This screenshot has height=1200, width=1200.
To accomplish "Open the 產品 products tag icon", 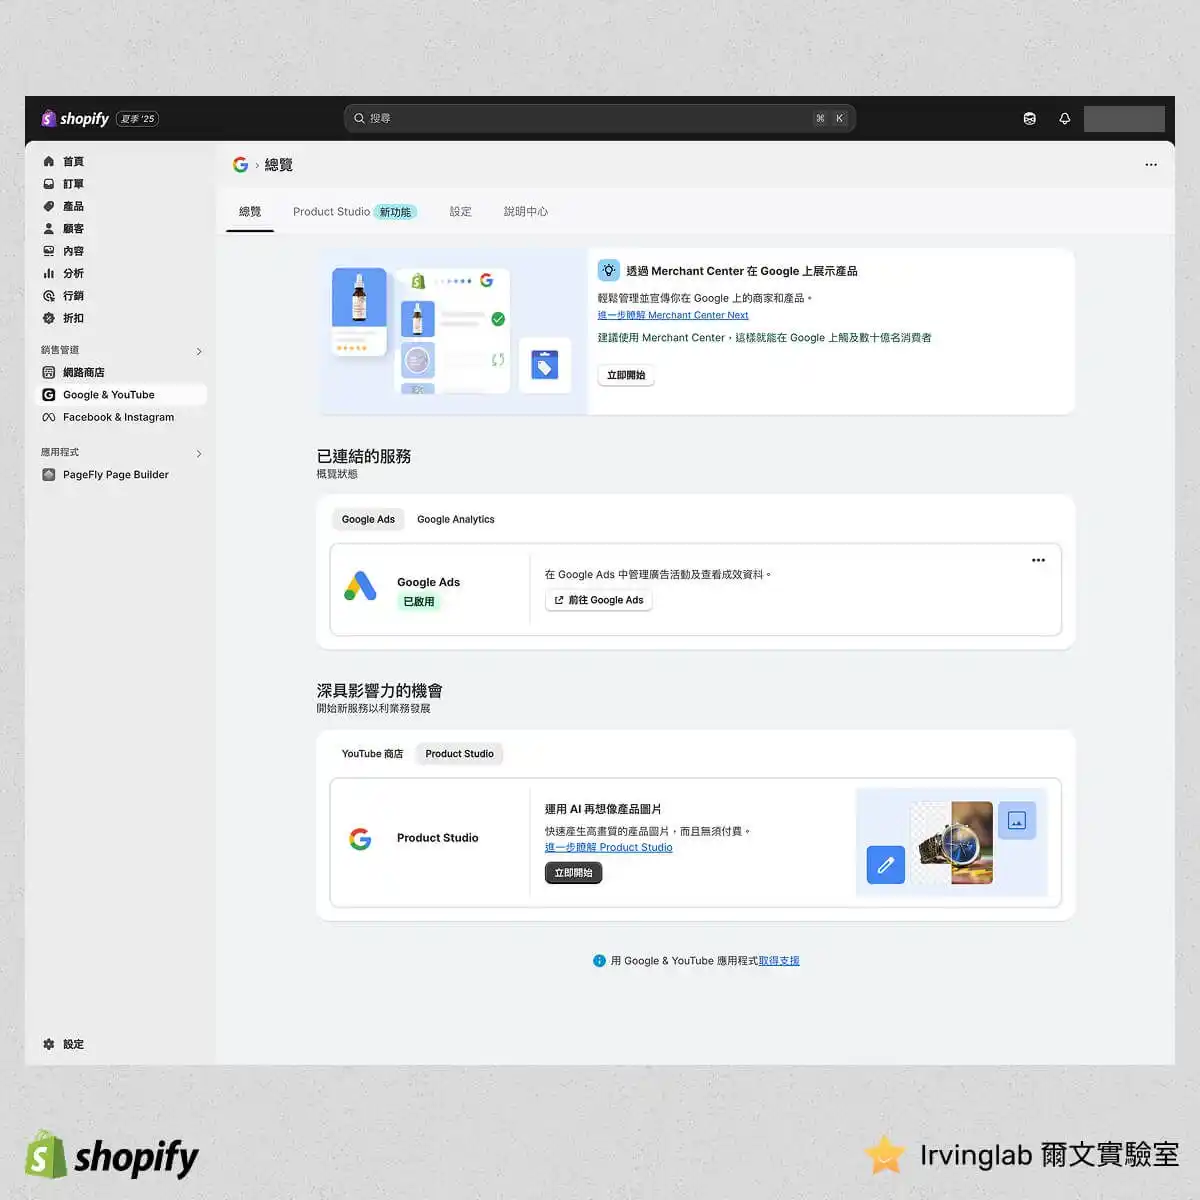I will point(49,206).
